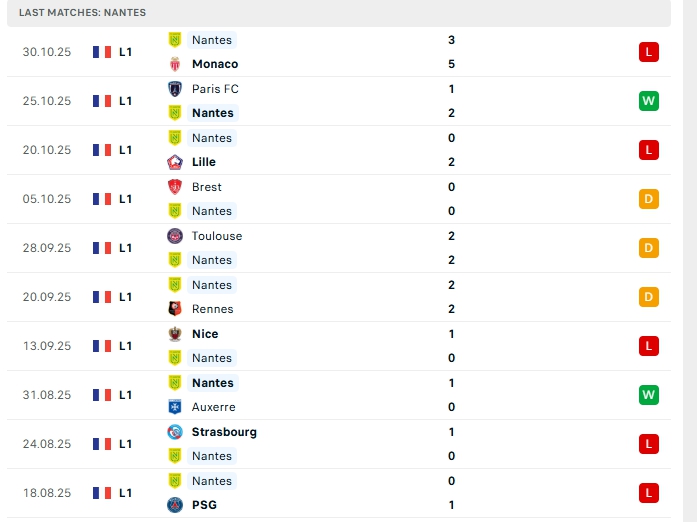Click the Auxerre team logo

pos(175,407)
